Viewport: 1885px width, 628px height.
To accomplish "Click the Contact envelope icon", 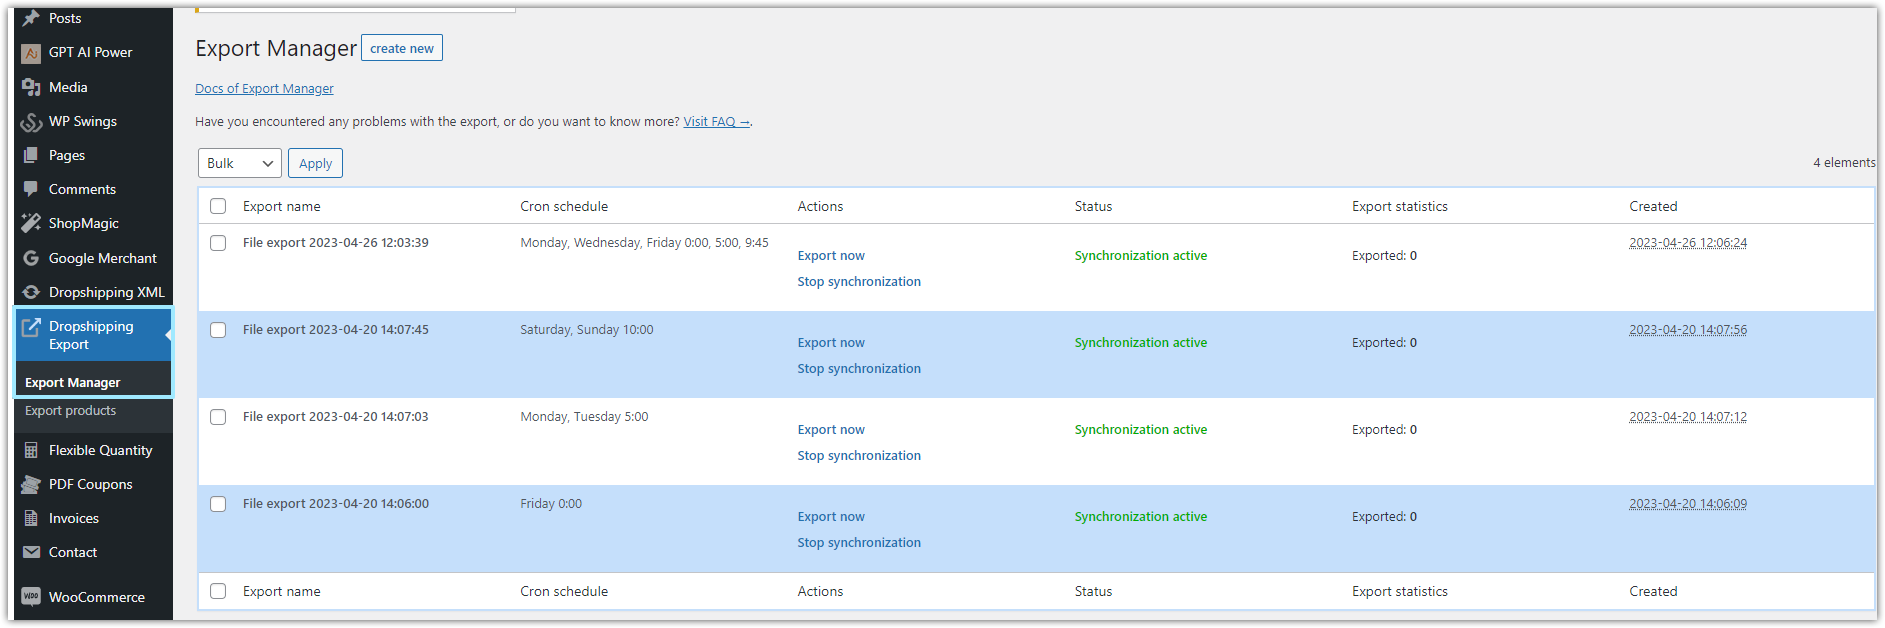I will click(31, 552).
